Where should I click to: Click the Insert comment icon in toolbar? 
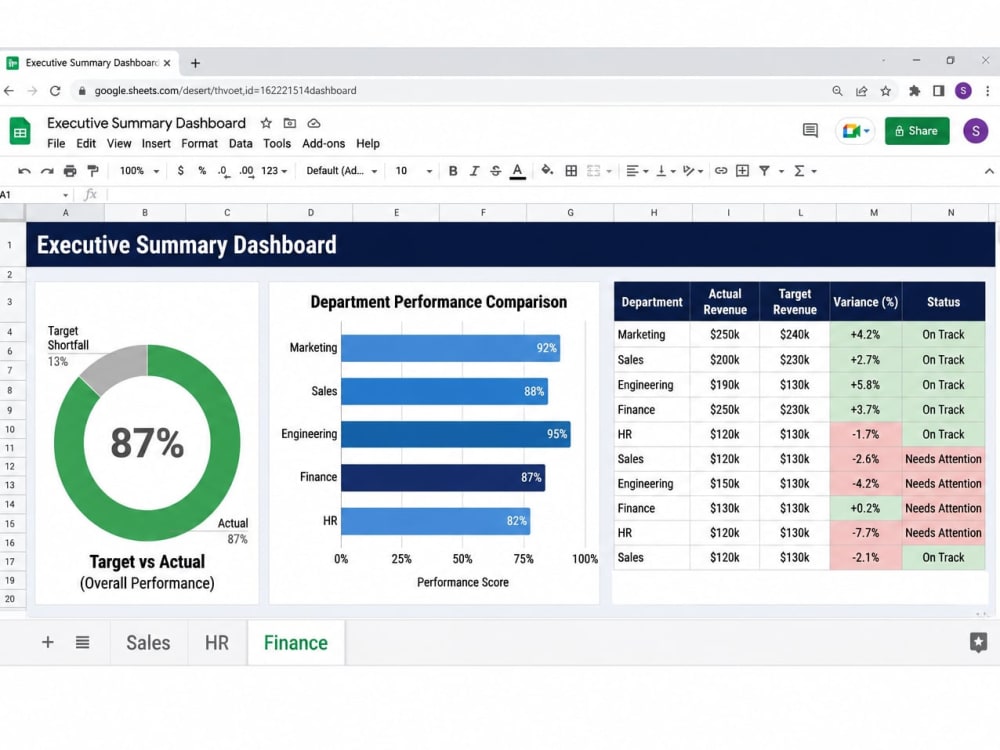pyautogui.click(x=742, y=171)
